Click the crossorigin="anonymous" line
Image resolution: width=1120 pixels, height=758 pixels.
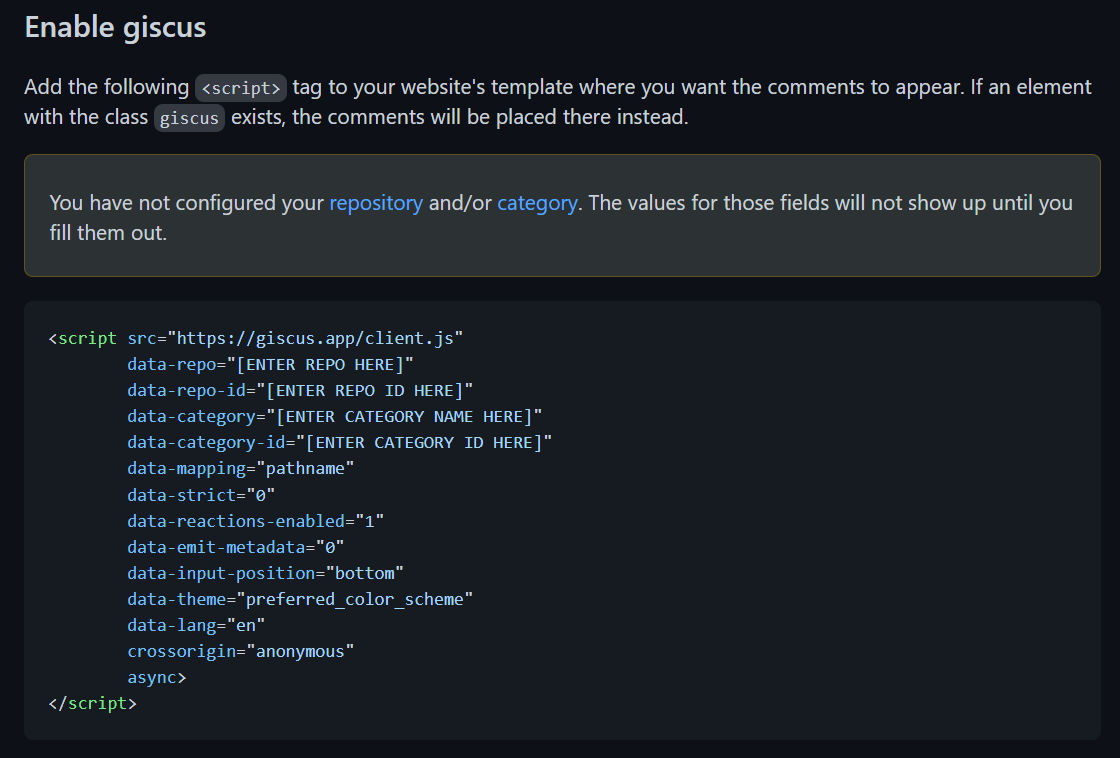click(240, 651)
